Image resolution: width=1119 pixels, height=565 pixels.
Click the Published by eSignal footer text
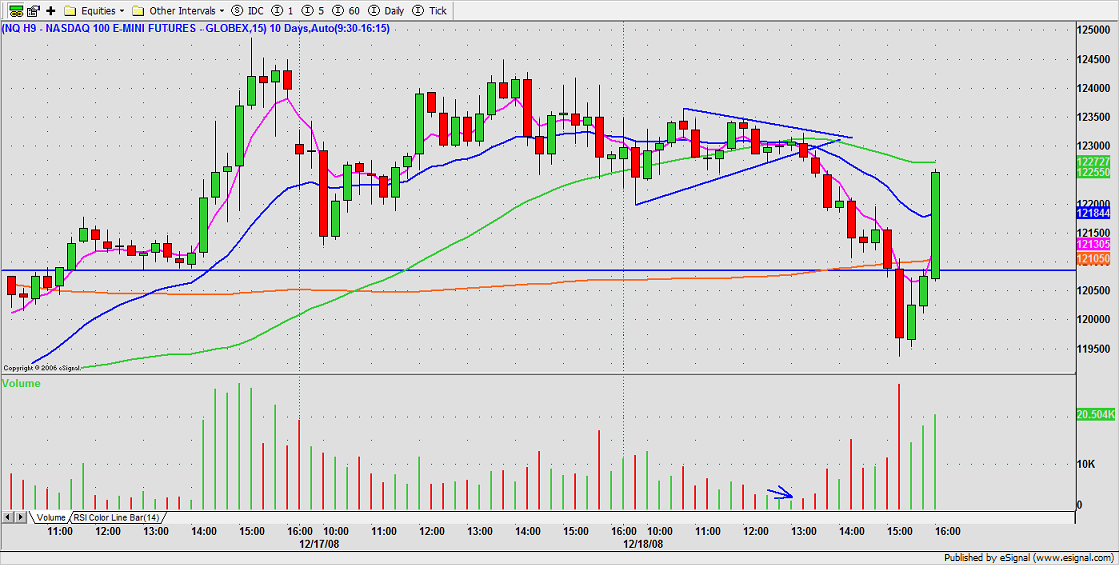[x=1030, y=557]
